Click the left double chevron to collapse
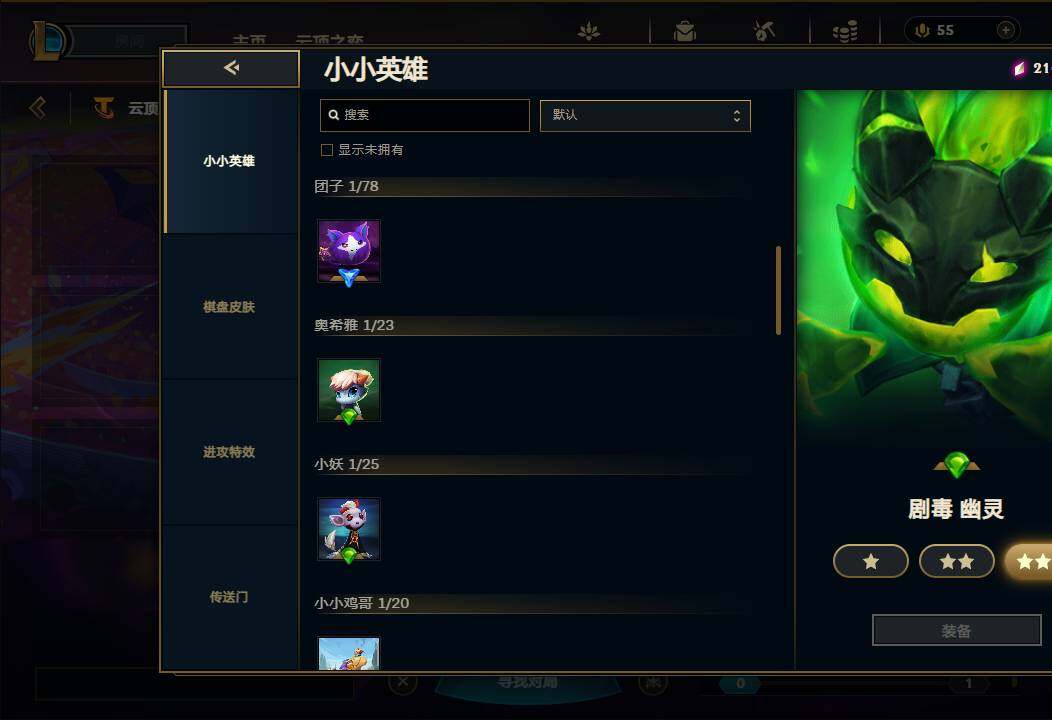1052x720 pixels. click(38, 107)
